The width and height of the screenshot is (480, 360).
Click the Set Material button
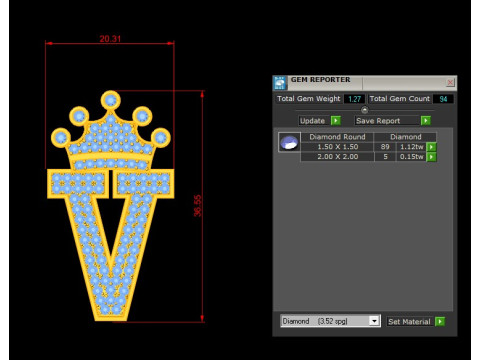click(x=410, y=322)
